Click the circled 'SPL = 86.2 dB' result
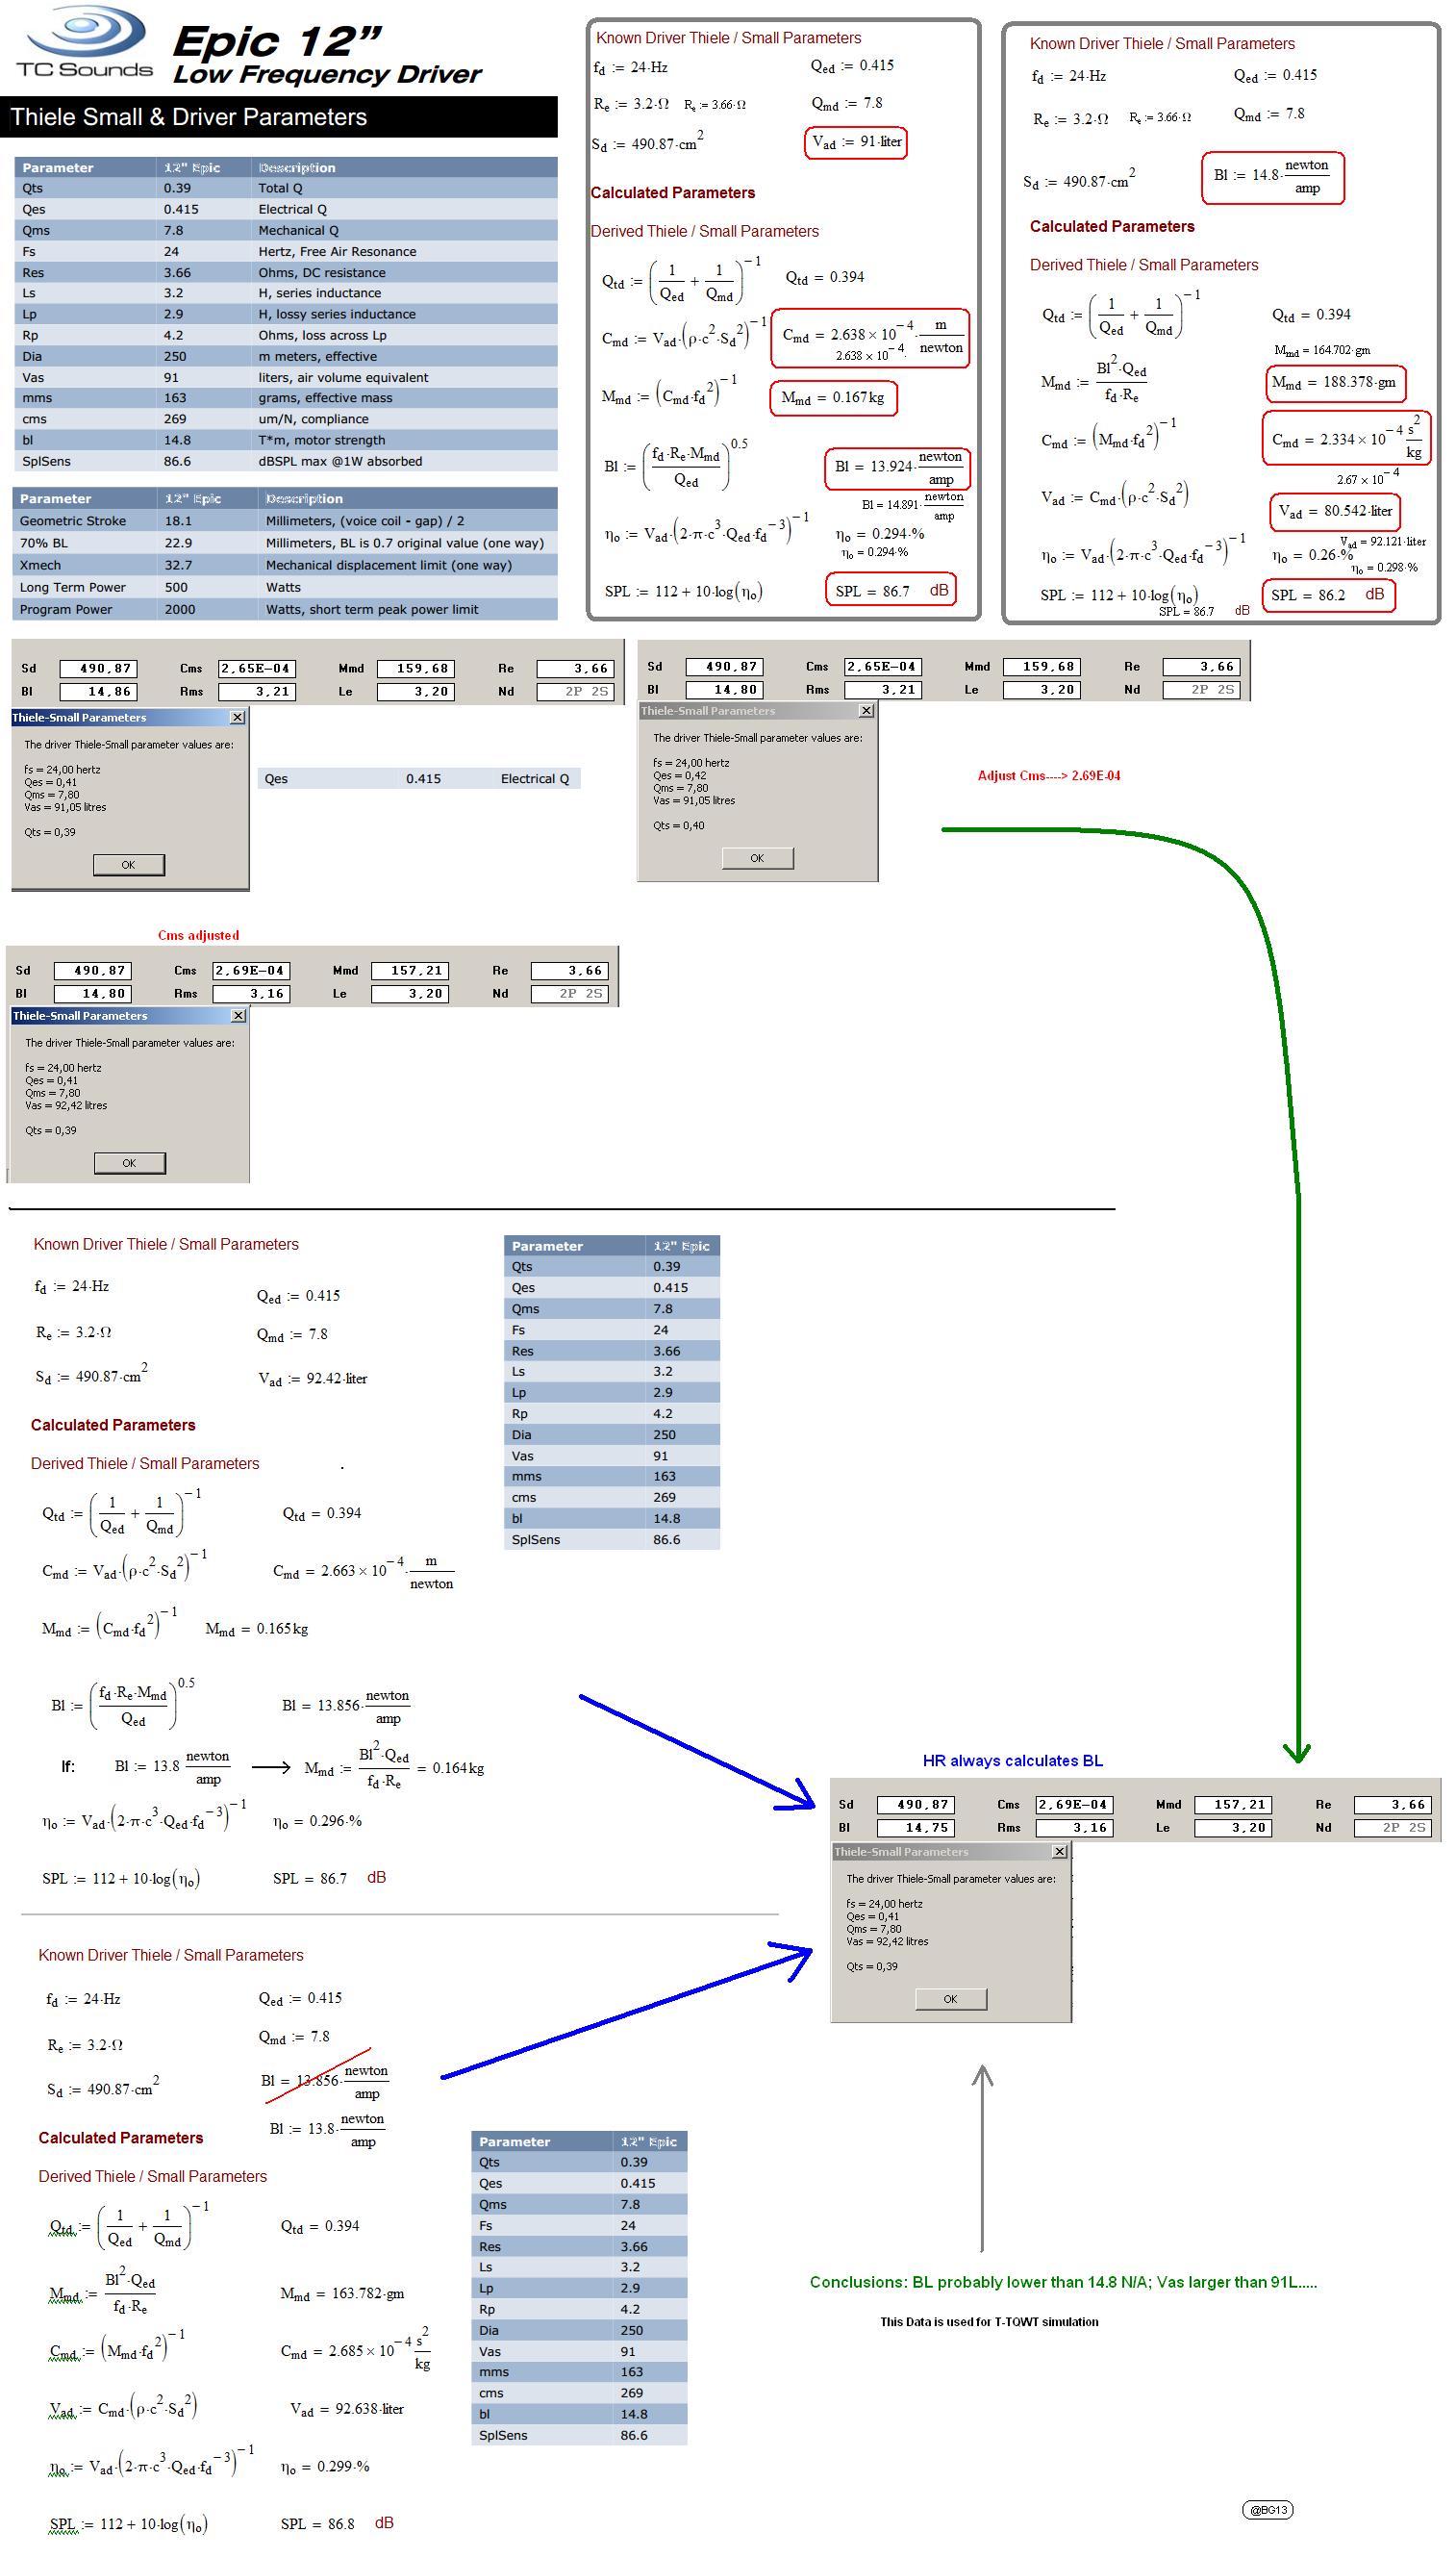 point(1328,595)
